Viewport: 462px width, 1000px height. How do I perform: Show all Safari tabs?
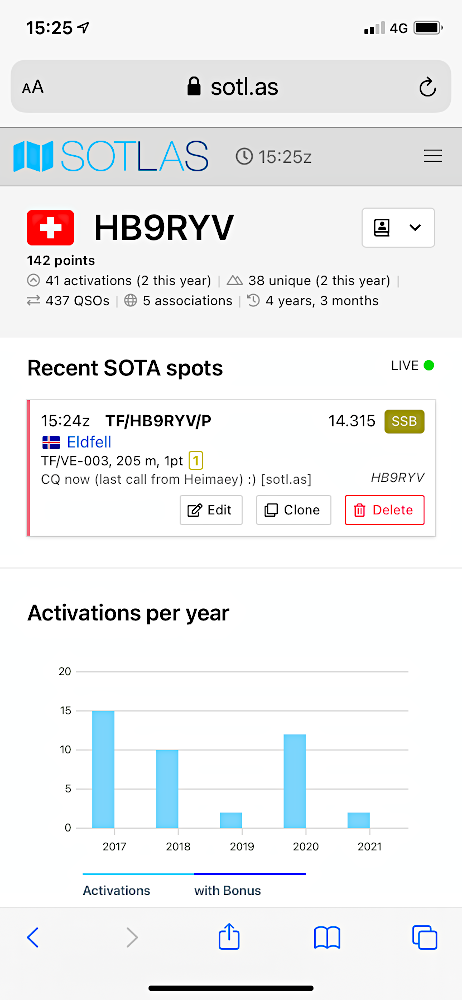[x=424, y=938]
